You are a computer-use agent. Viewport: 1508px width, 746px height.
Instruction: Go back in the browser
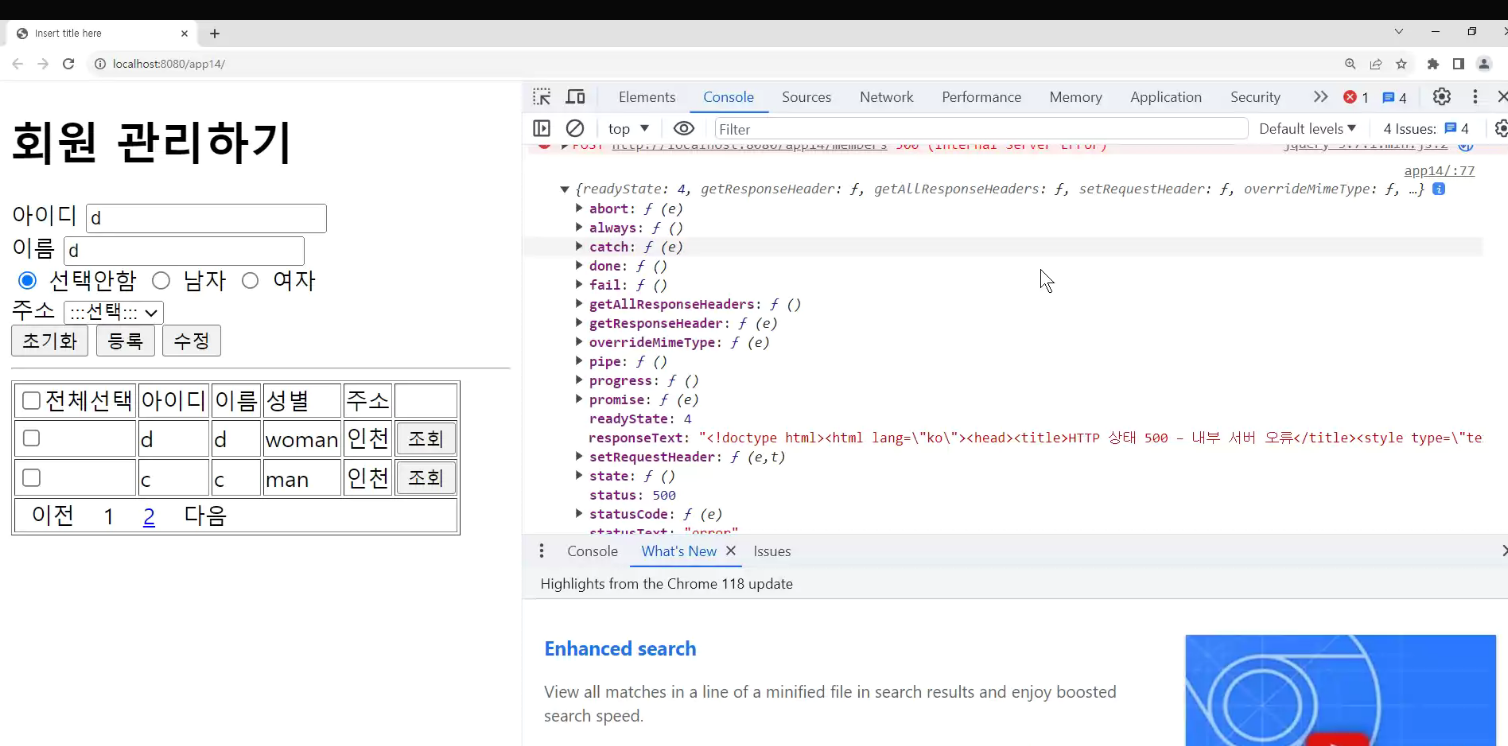pos(18,64)
